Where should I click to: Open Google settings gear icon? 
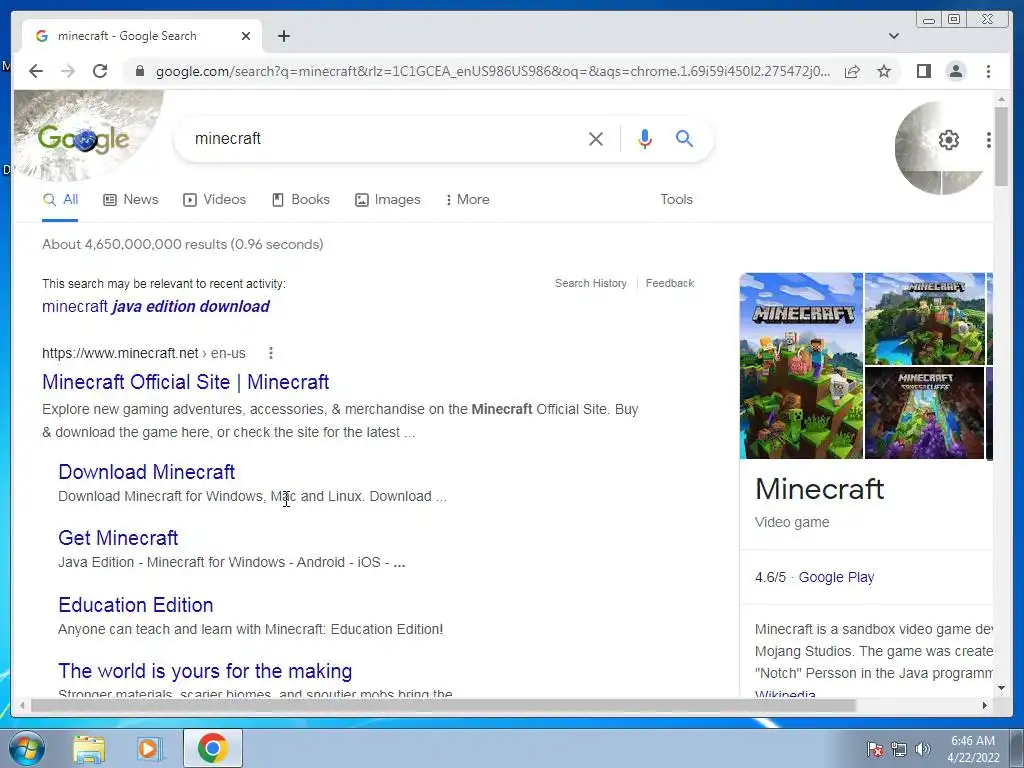[x=948, y=140]
